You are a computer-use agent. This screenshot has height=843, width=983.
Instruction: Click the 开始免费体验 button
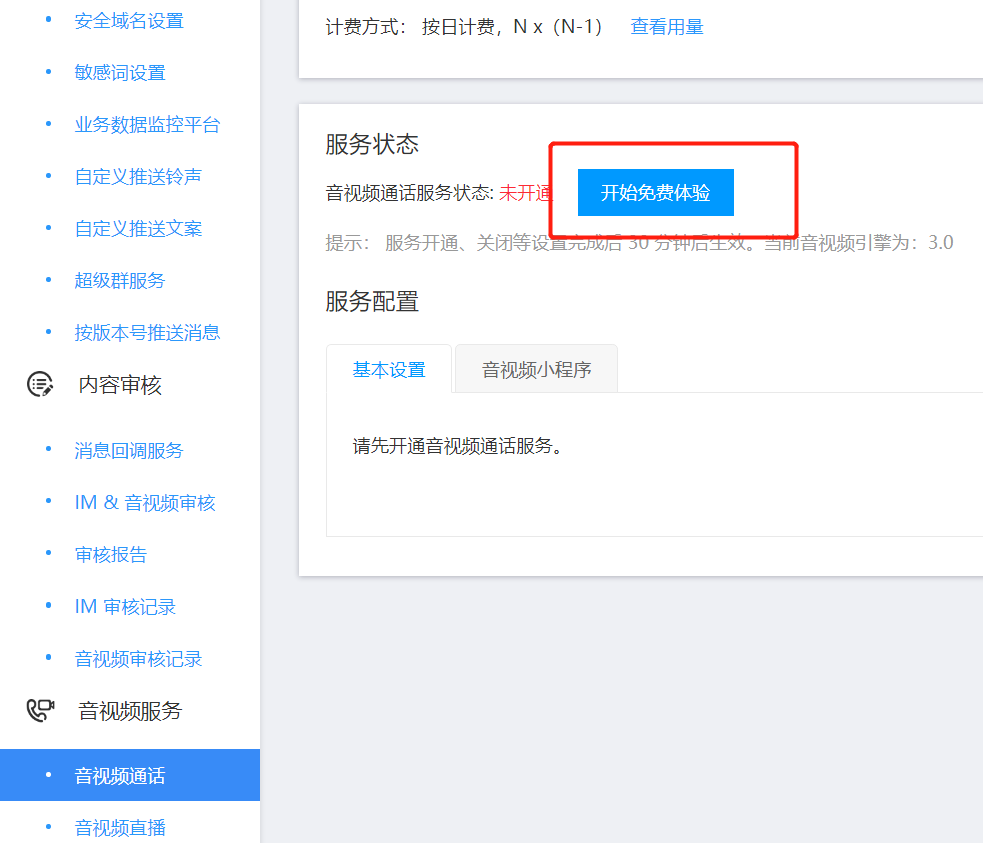[x=655, y=193]
